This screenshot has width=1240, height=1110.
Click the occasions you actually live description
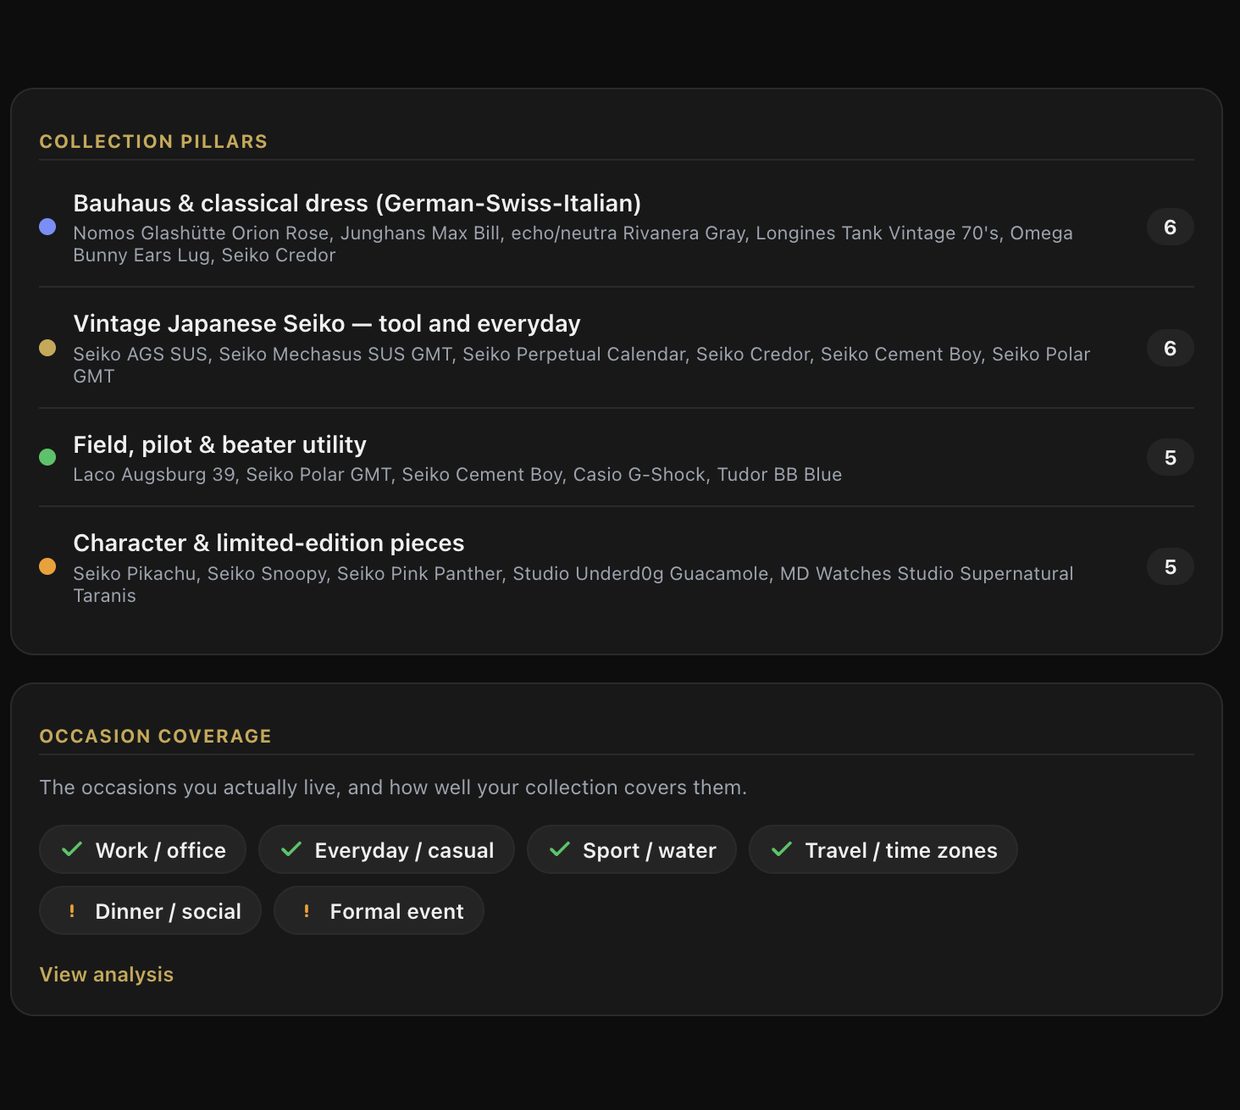[393, 787]
